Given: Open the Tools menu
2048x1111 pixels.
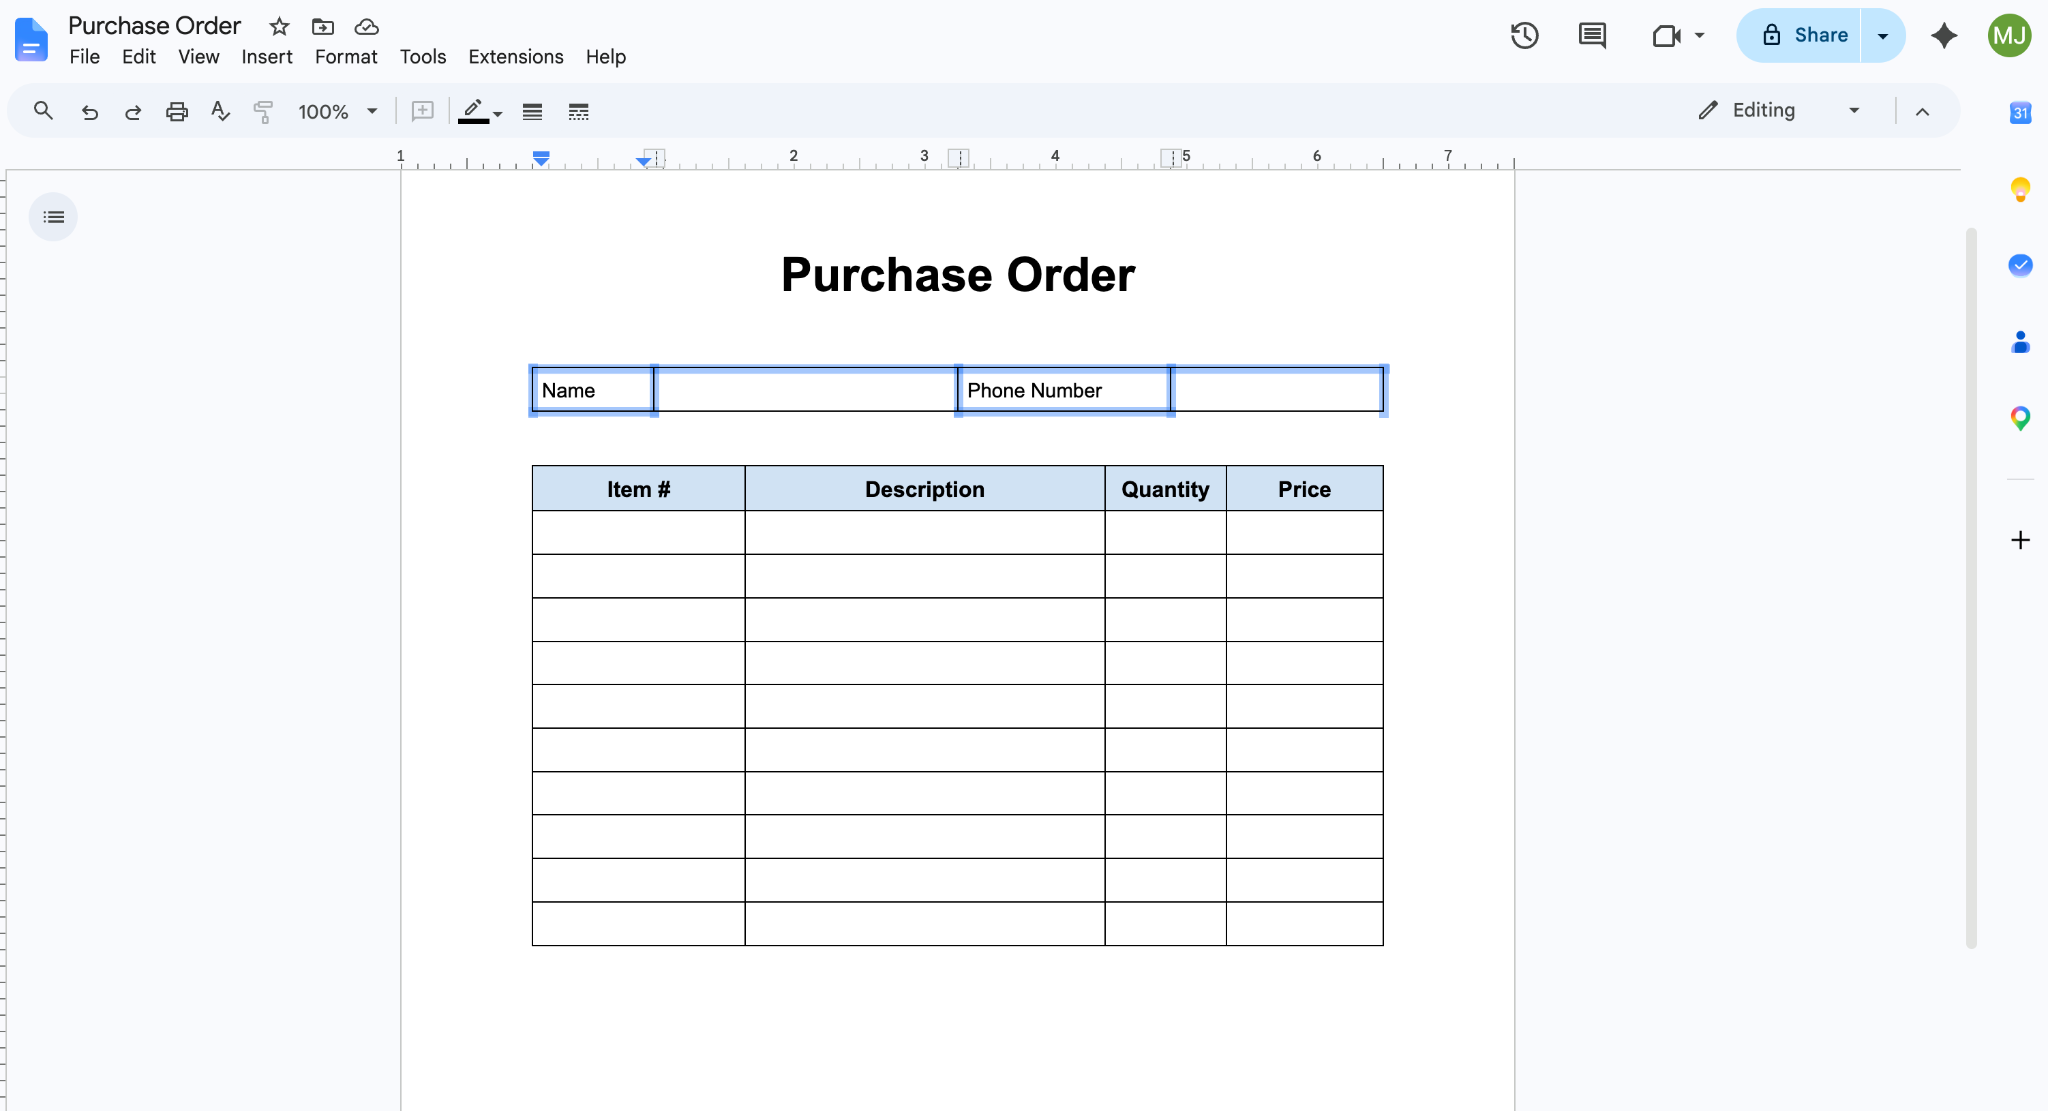Looking at the screenshot, I should pyautogui.click(x=423, y=57).
